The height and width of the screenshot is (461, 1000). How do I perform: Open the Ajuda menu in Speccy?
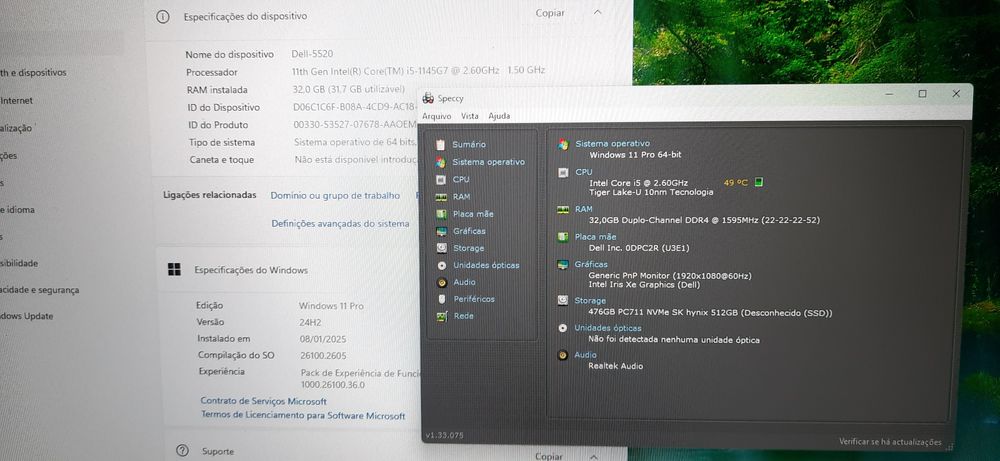[x=499, y=116]
